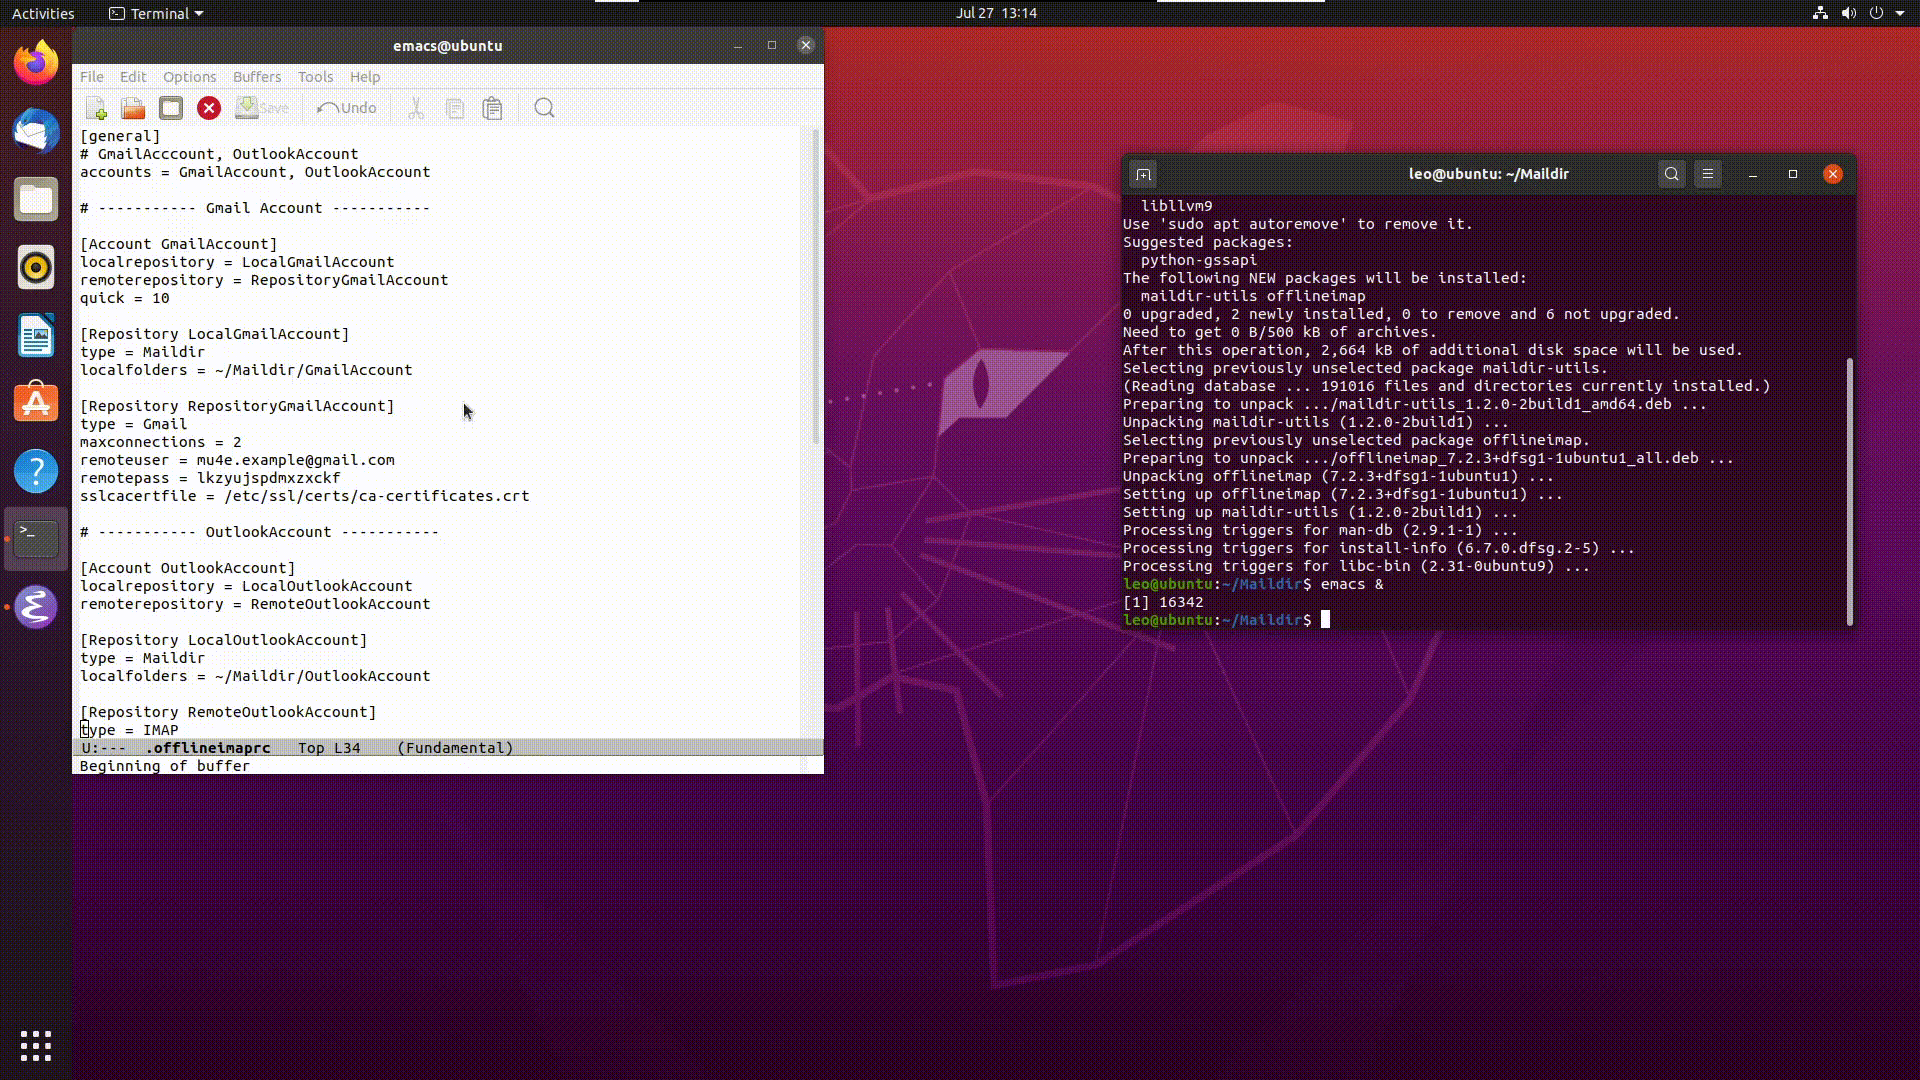Click the Paste clipboard icon

click(x=492, y=108)
